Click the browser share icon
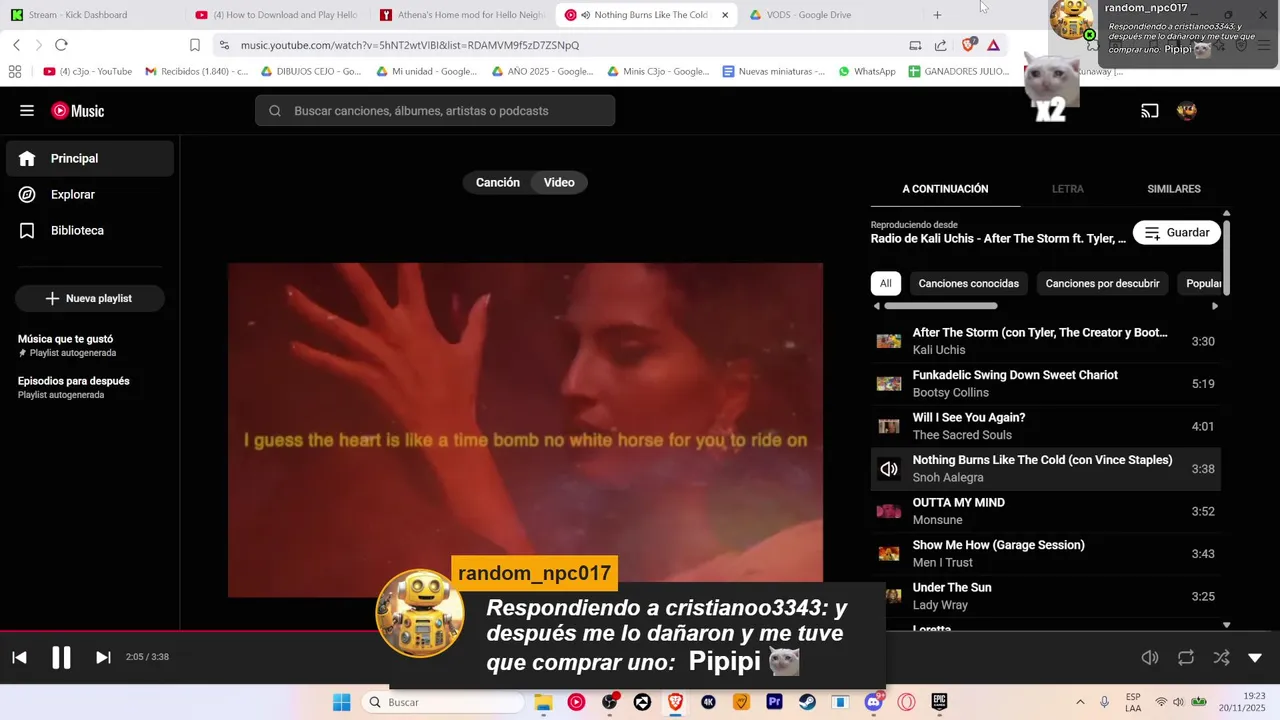Image resolution: width=1280 pixels, height=720 pixels. click(x=941, y=45)
